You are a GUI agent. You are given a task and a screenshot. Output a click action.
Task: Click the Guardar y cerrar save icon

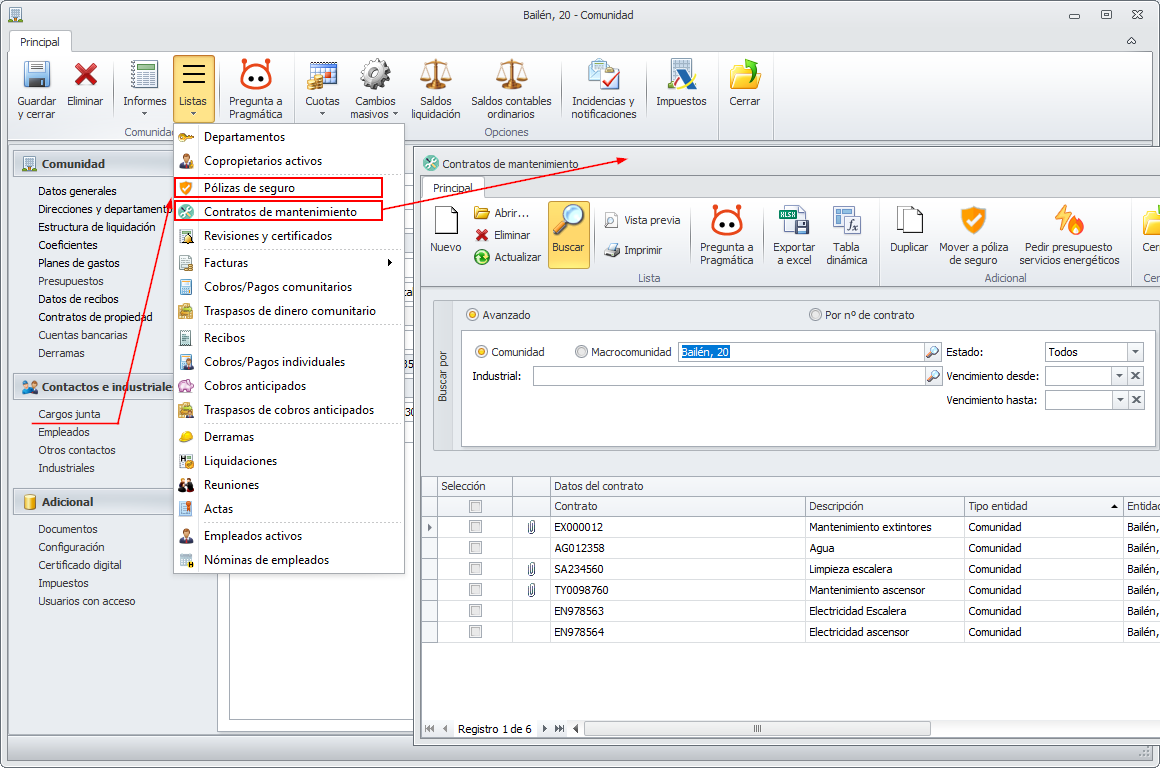point(37,76)
